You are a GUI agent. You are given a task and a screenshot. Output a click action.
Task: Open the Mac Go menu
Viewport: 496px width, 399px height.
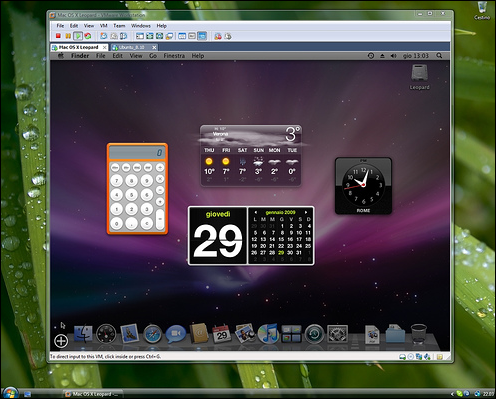(x=153, y=56)
